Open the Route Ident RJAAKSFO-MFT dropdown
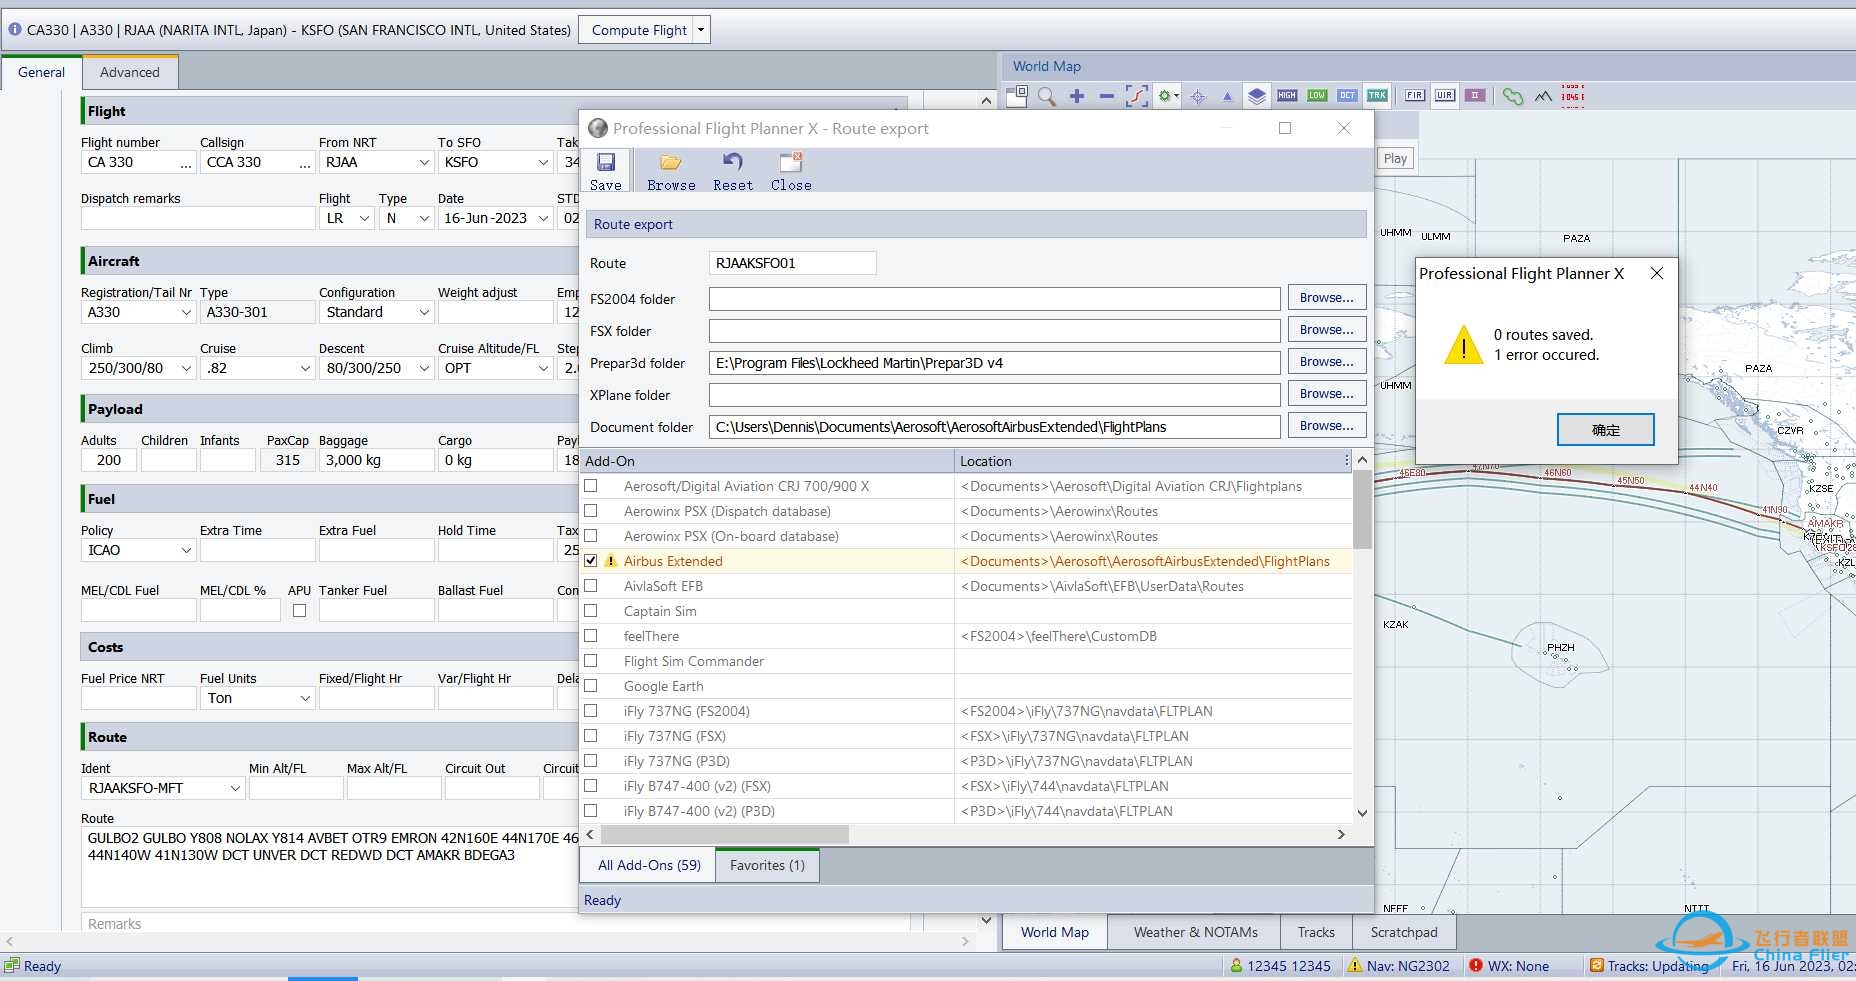Image resolution: width=1856 pixels, height=981 pixels. pos(235,788)
